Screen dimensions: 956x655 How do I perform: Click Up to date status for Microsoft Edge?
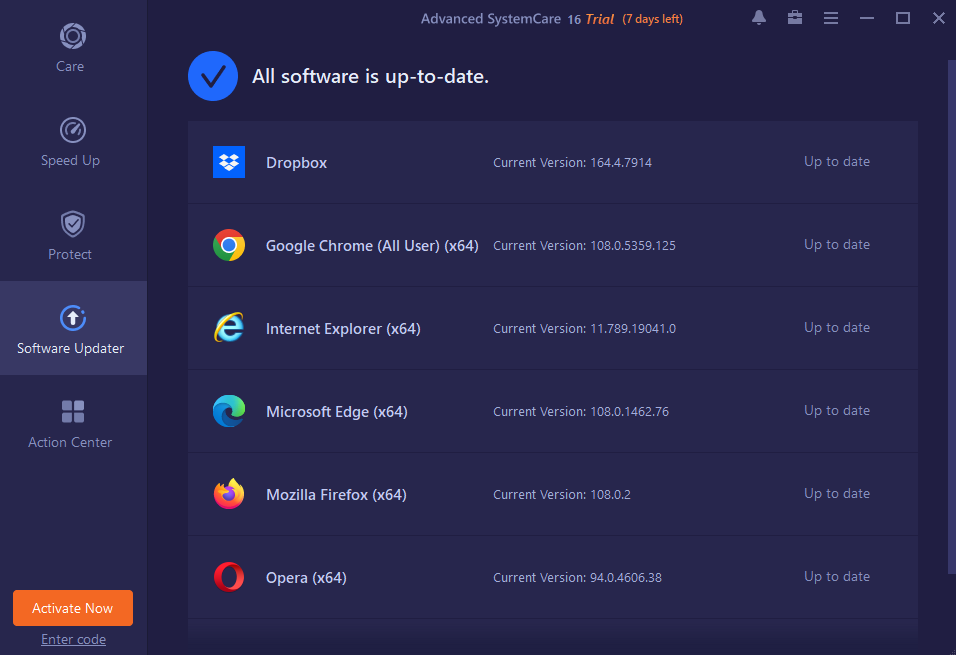(x=836, y=410)
